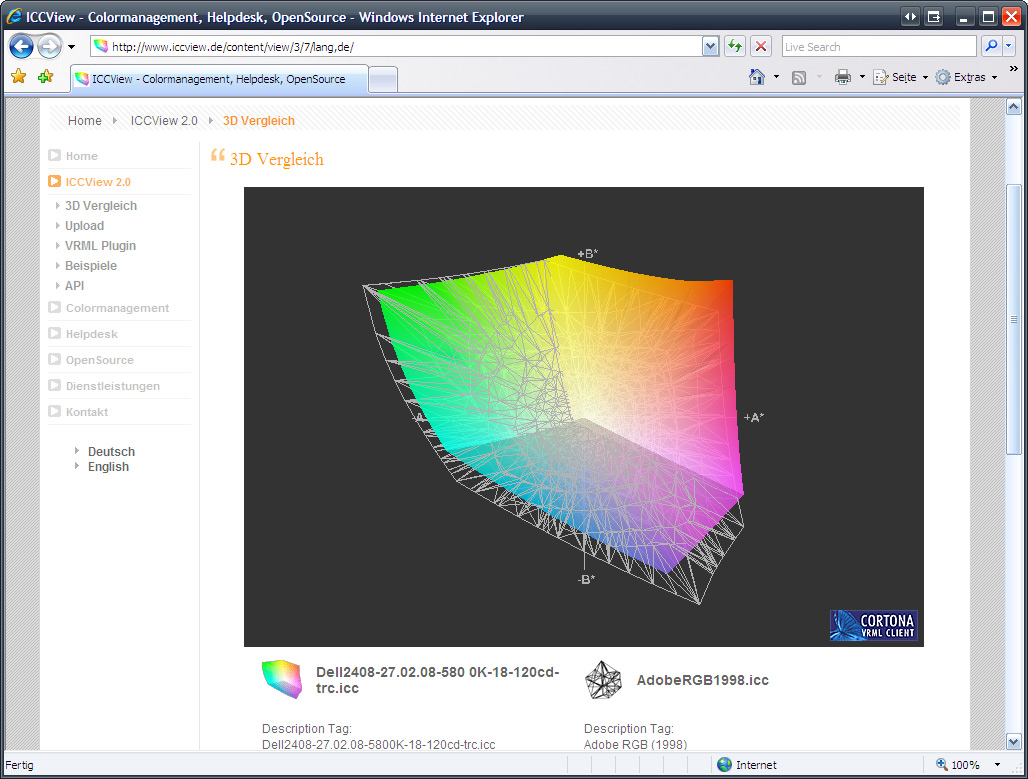Viewport: 1028px width, 779px height.
Task: Click the Add to Favorites icon
Action: tap(45, 77)
